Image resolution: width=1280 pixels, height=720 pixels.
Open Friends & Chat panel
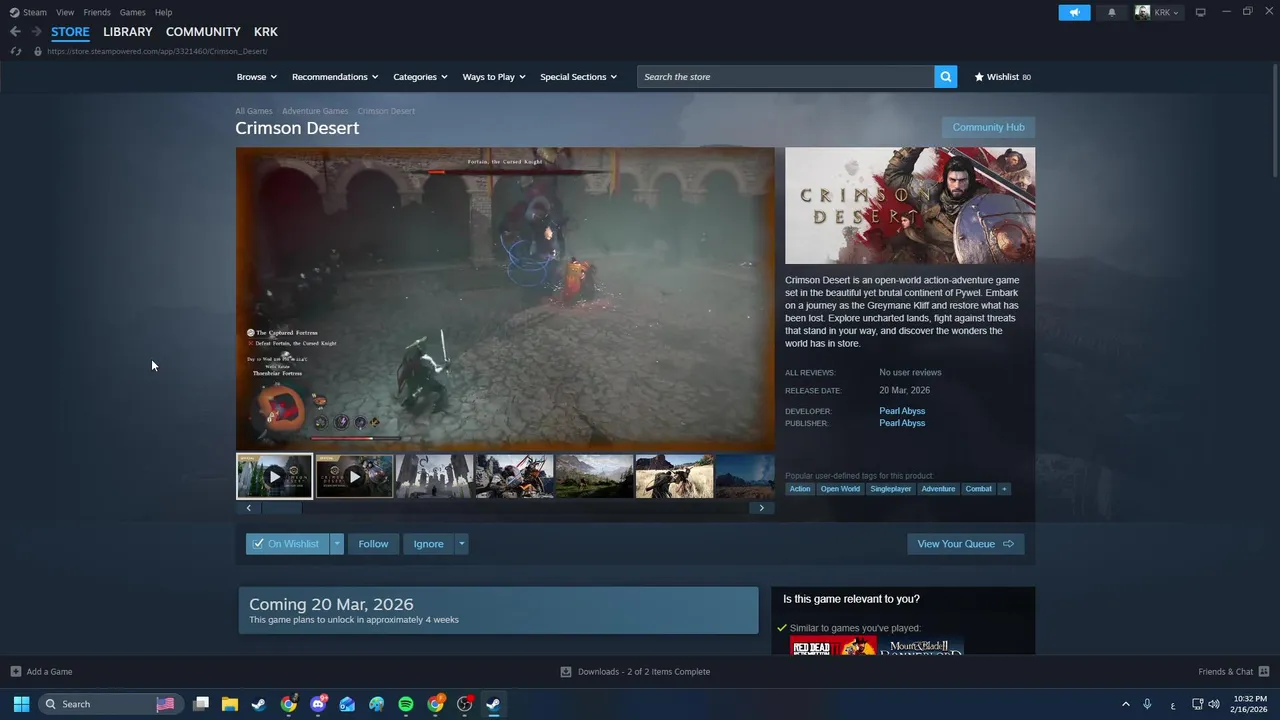tap(1234, 672)
